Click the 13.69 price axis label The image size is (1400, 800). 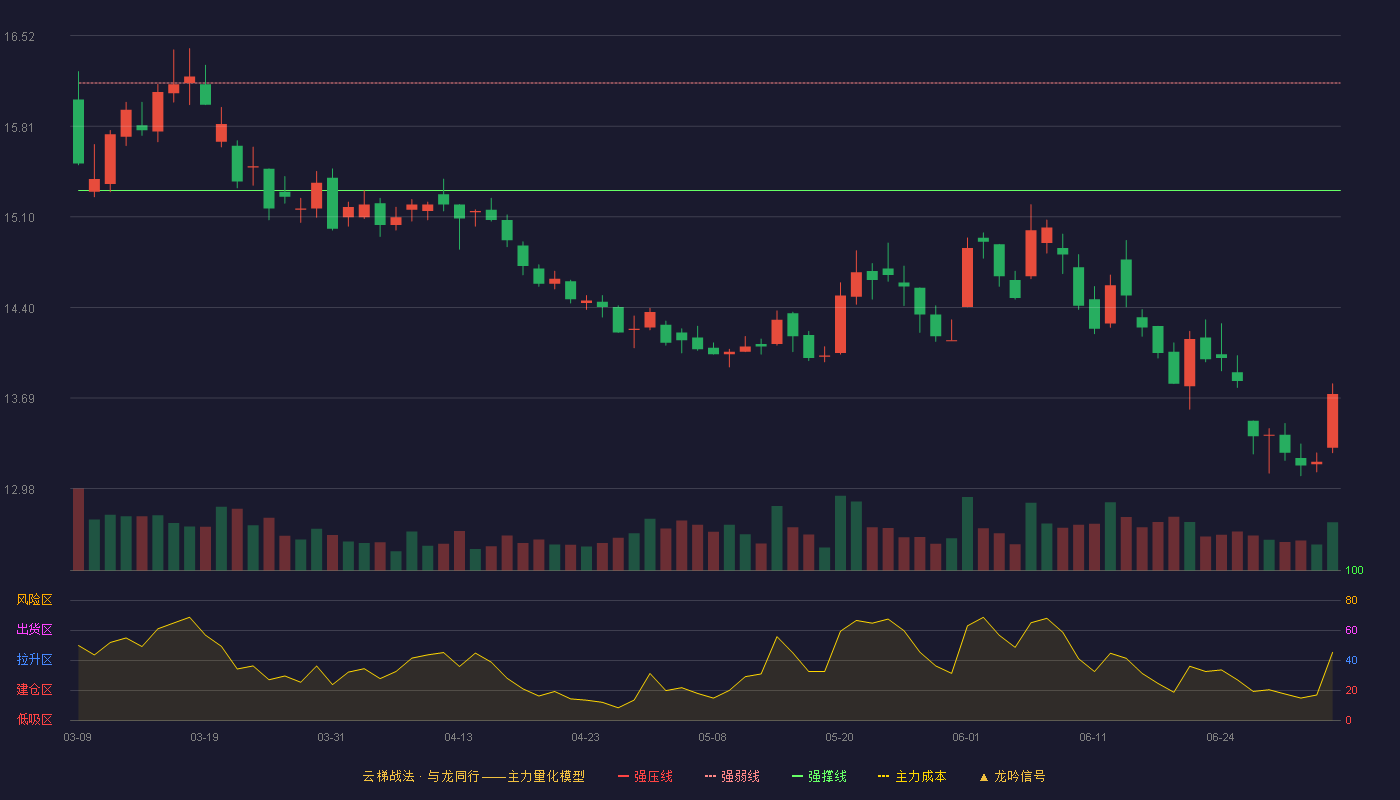pos(19,399)
